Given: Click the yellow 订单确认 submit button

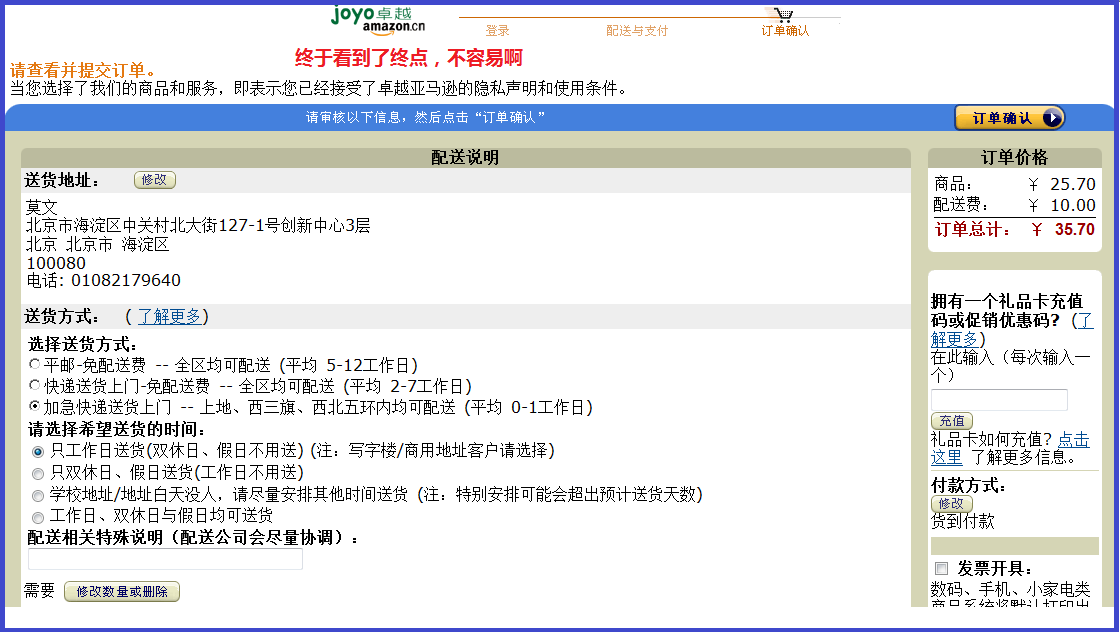Looking at the screenshot, I should pos(1009,118).
